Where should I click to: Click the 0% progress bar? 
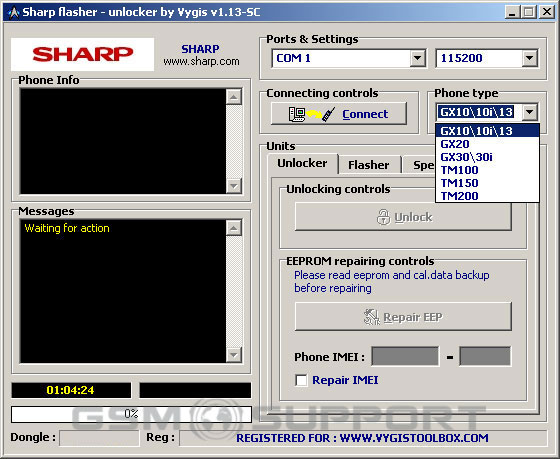coord(131,414)
